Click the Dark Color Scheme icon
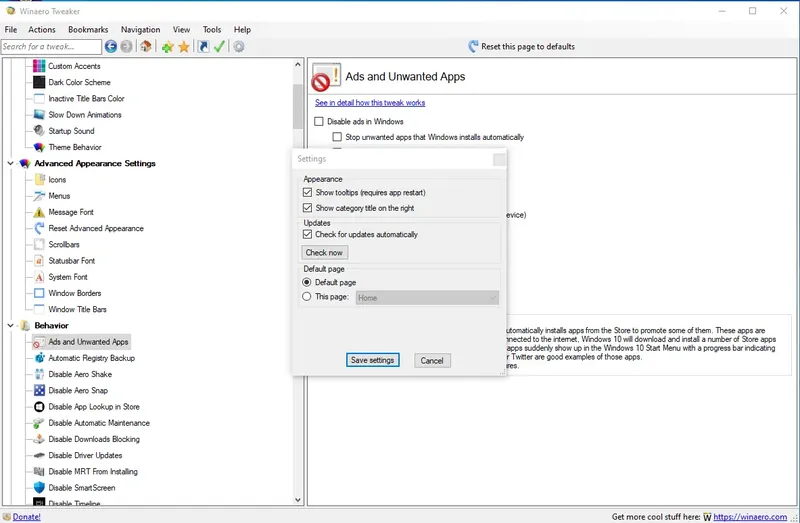This screenshot has width=800, height=523. pyautogui.click(x=39, y=82)
